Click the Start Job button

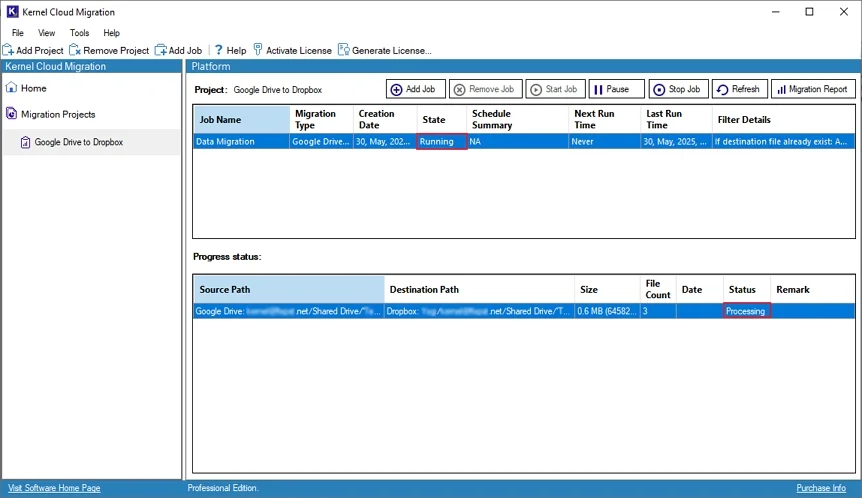coord(555,89)
